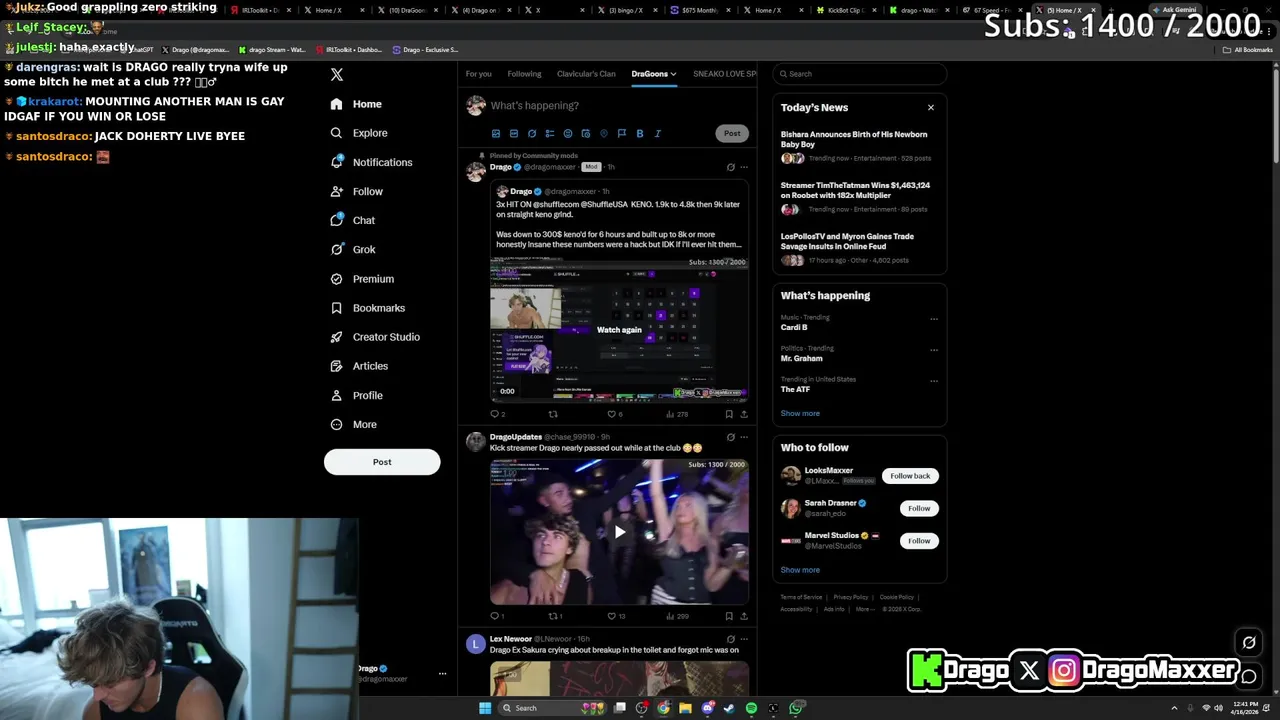
Task: Click the X search box
Action: click(860, 74)
